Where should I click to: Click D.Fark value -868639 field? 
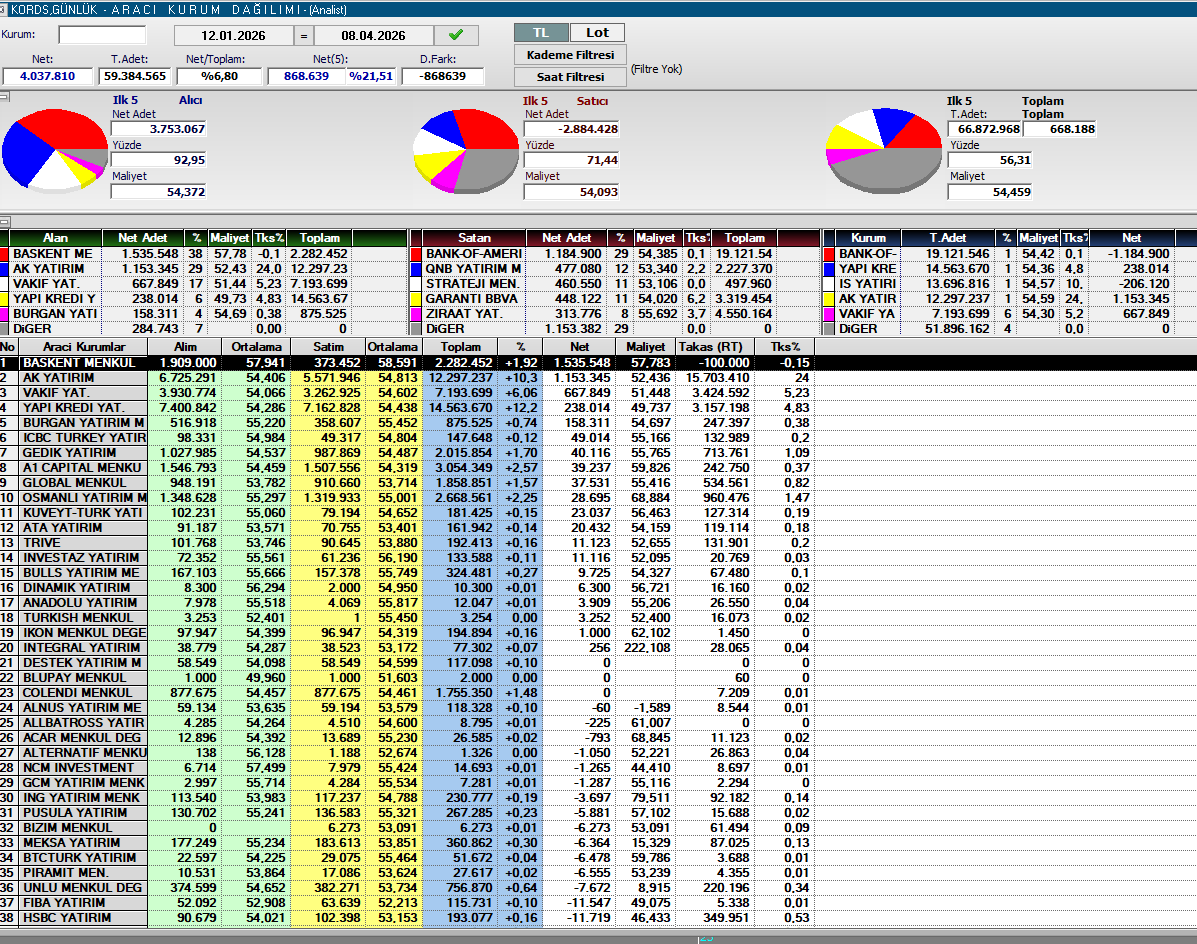click(x=444, y=76)
